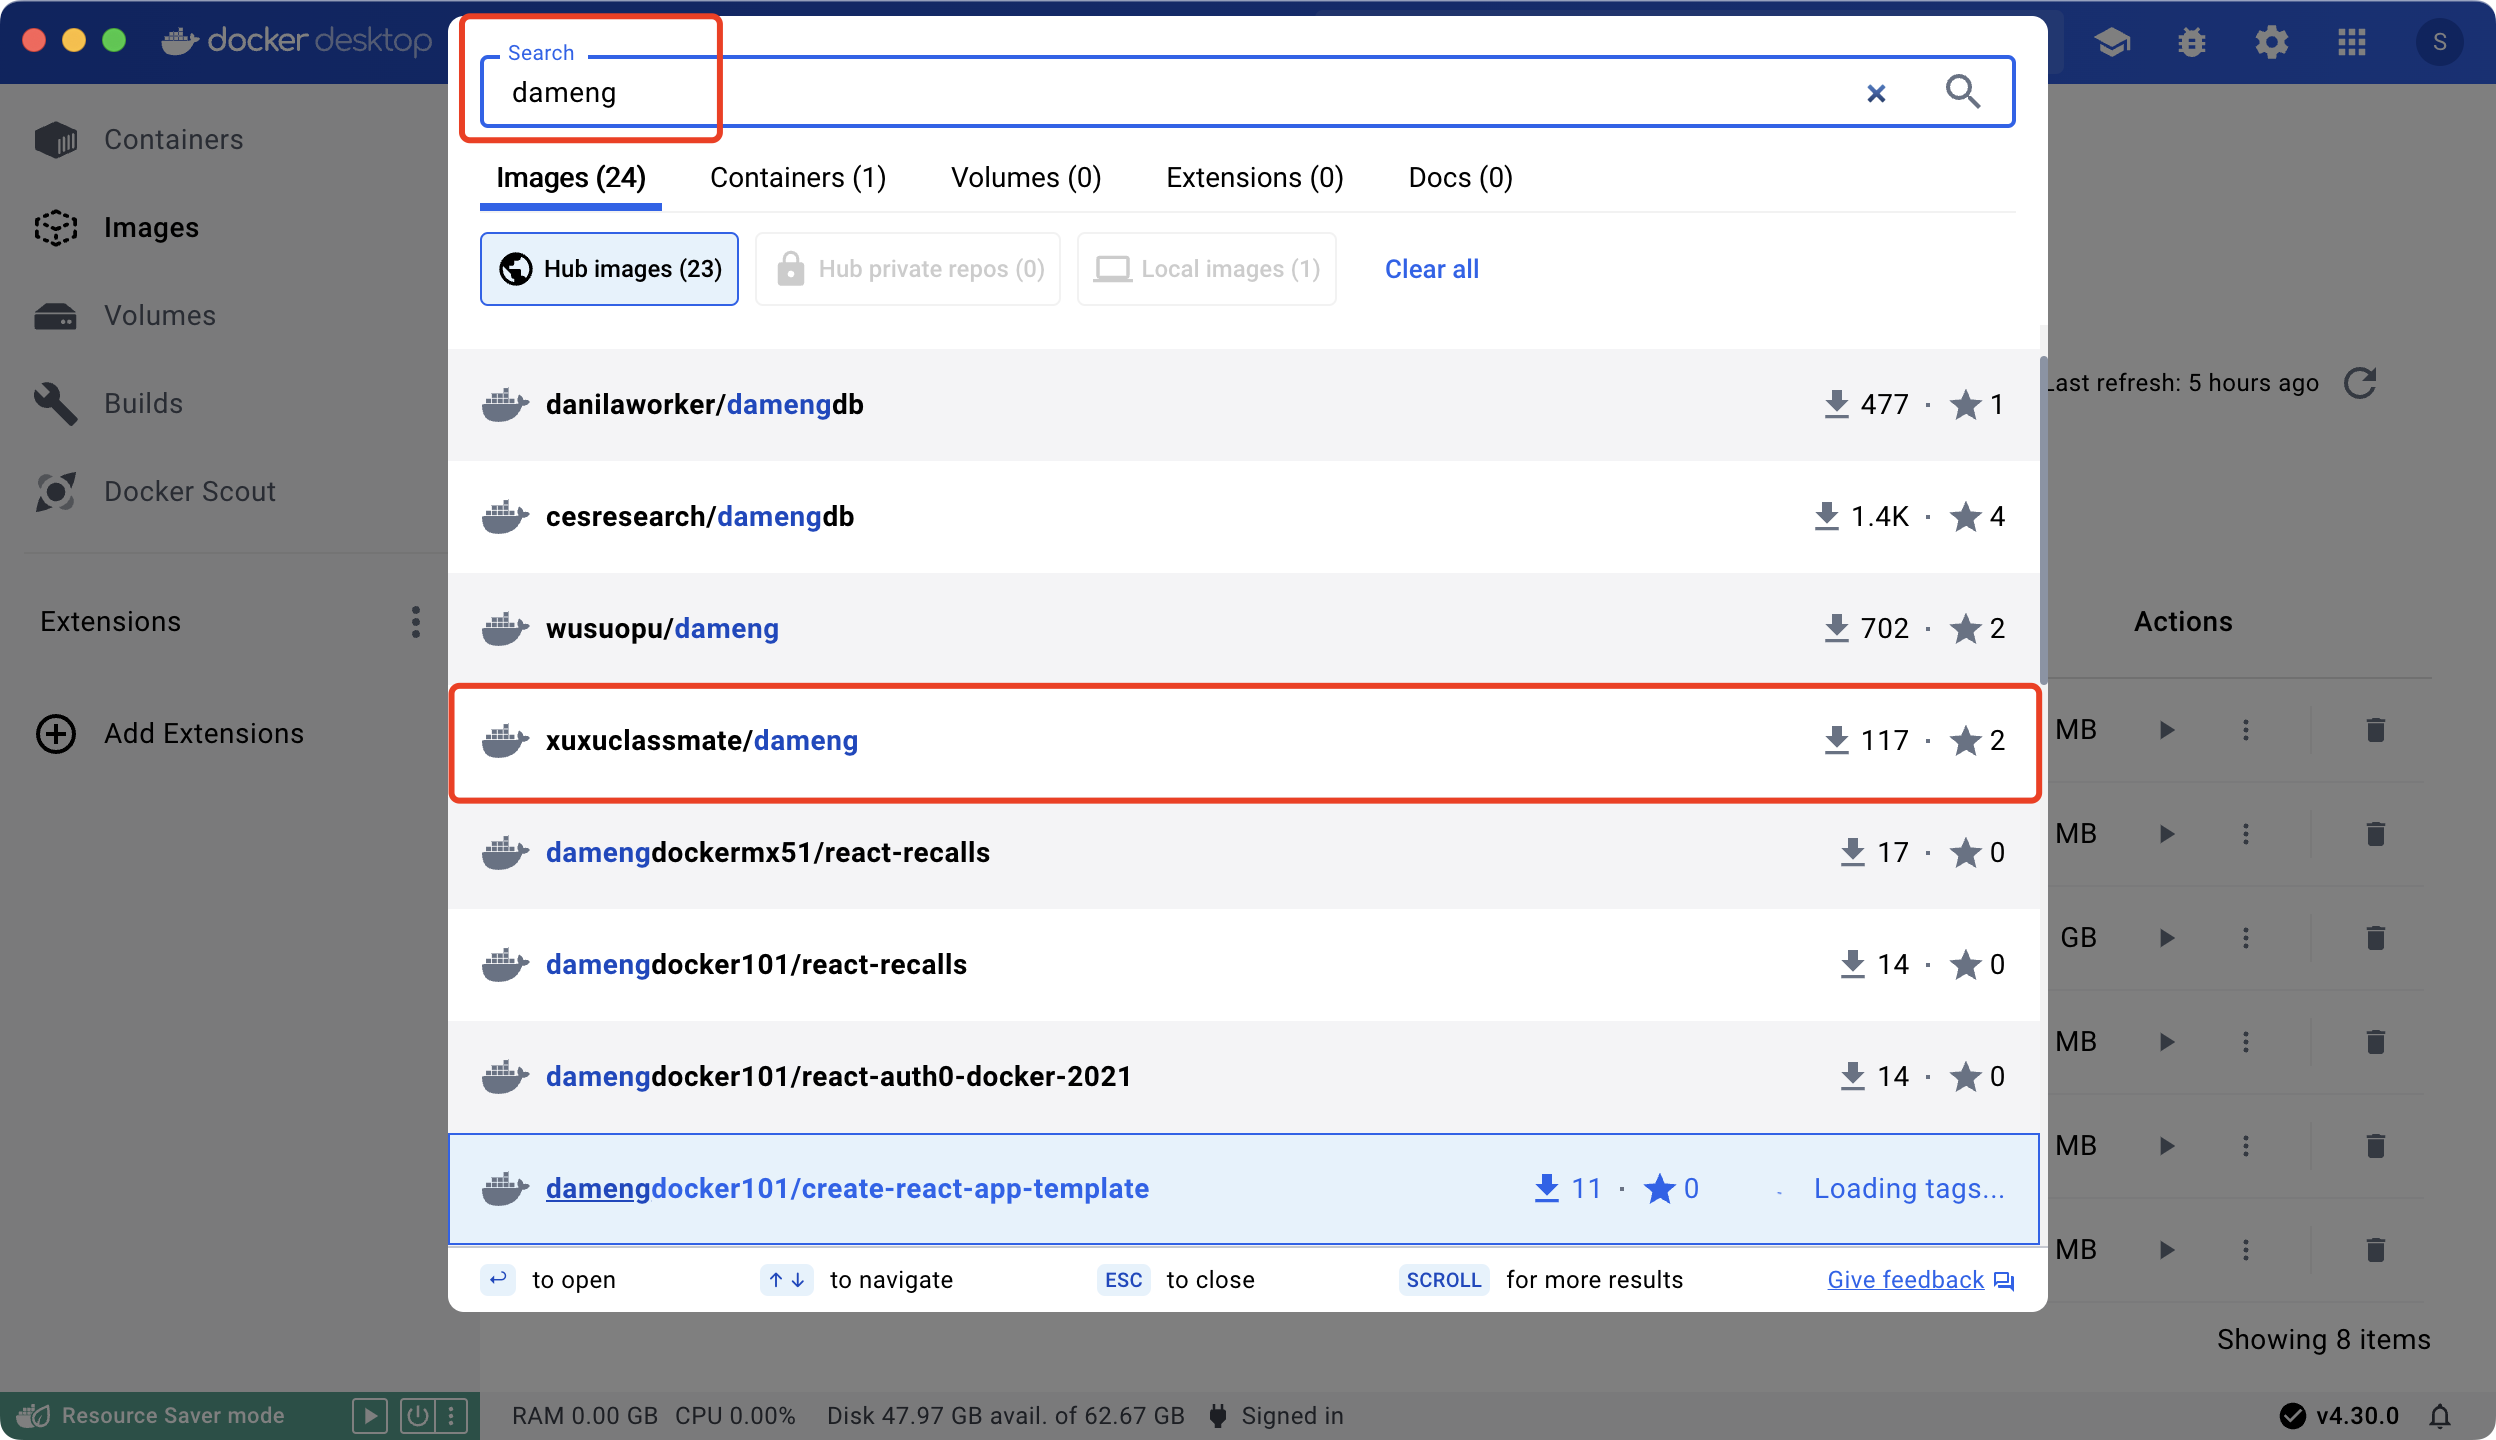2496x1440 pixels.
Task: Click the star icon on damengdockermx51/react-recalls row
Action: tap(1965, 853)
